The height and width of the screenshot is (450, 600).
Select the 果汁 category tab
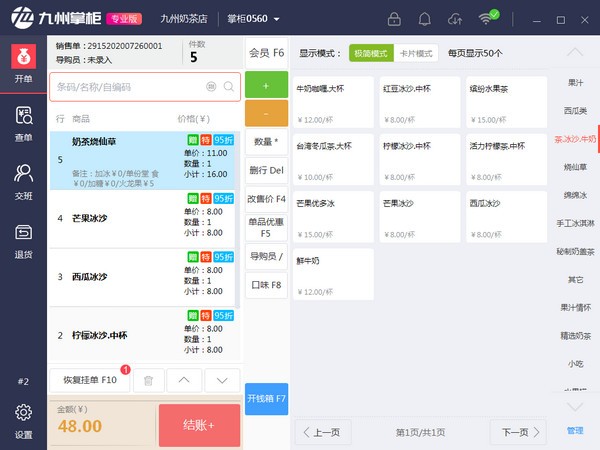(x=575, y=83)
